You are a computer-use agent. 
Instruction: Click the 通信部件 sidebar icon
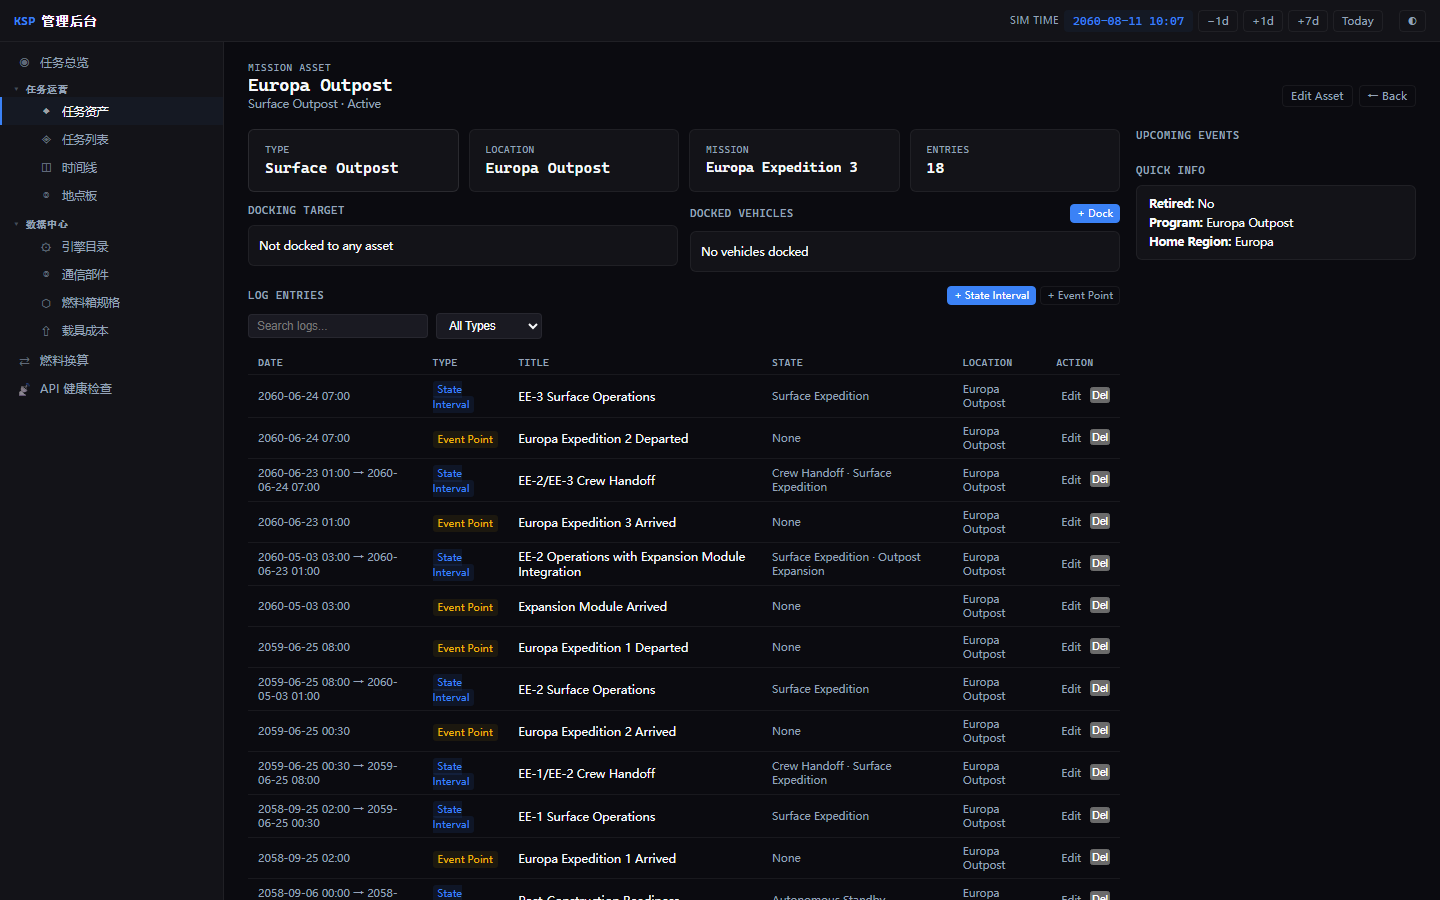pyautogui.click(x=46, y=275)
